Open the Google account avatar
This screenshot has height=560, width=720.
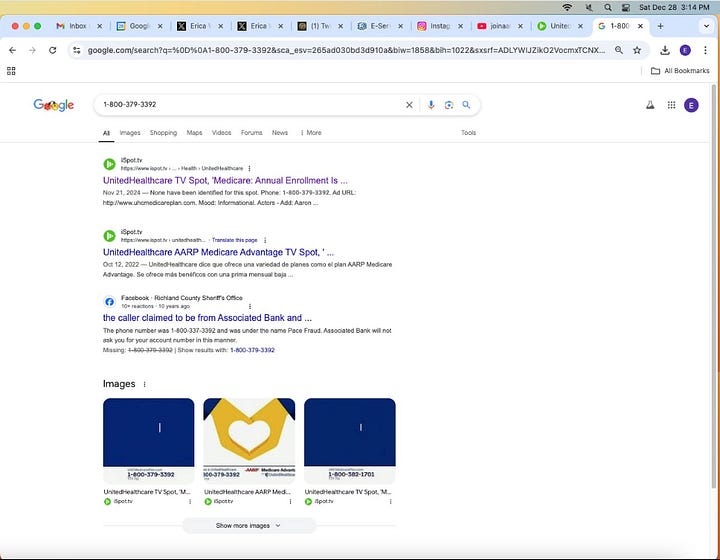click(692, 105)
